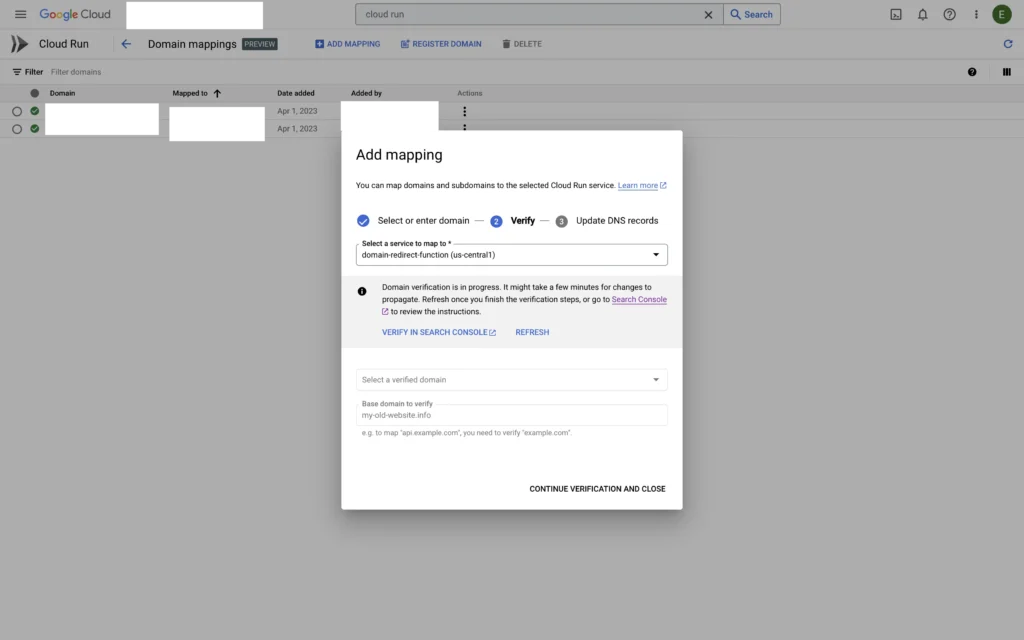Open the Select a verified domain dropdown
The image size is (1024, 640).
511,379
